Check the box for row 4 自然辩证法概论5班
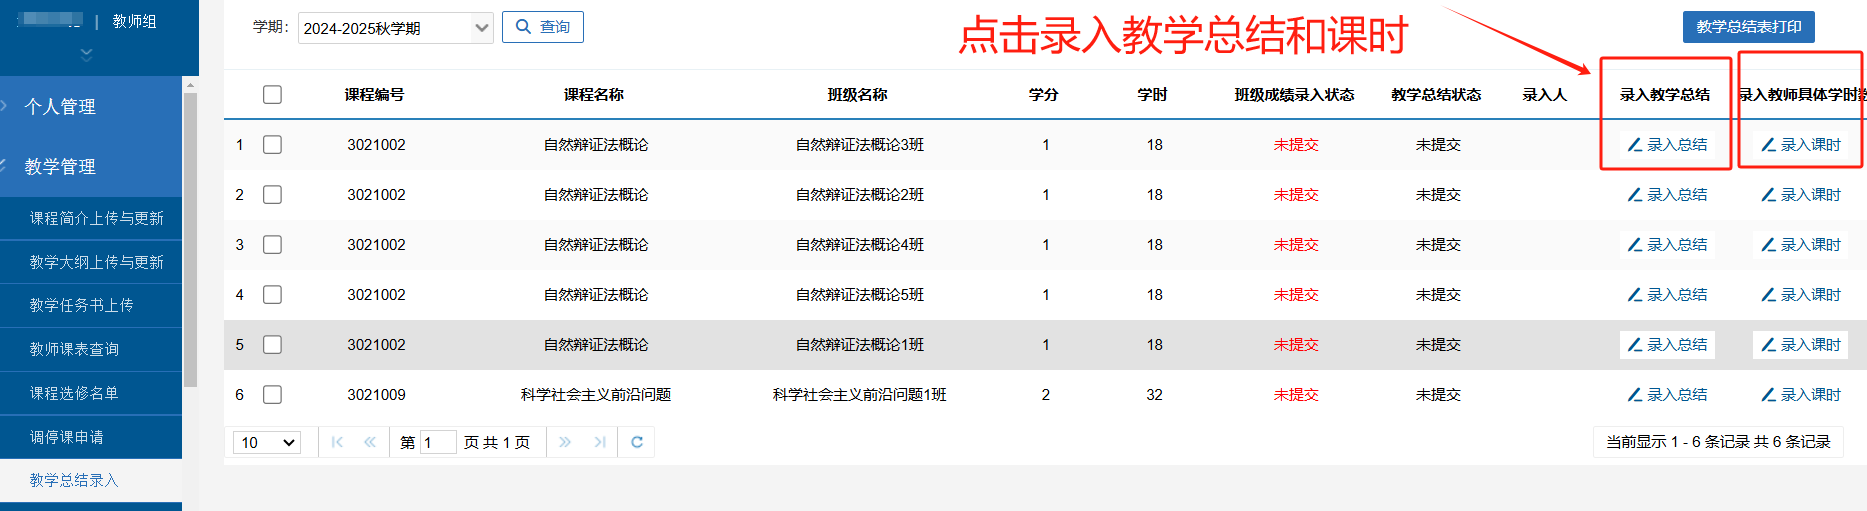Viewport: 1867px width, 511px height. tap(272, 295)
